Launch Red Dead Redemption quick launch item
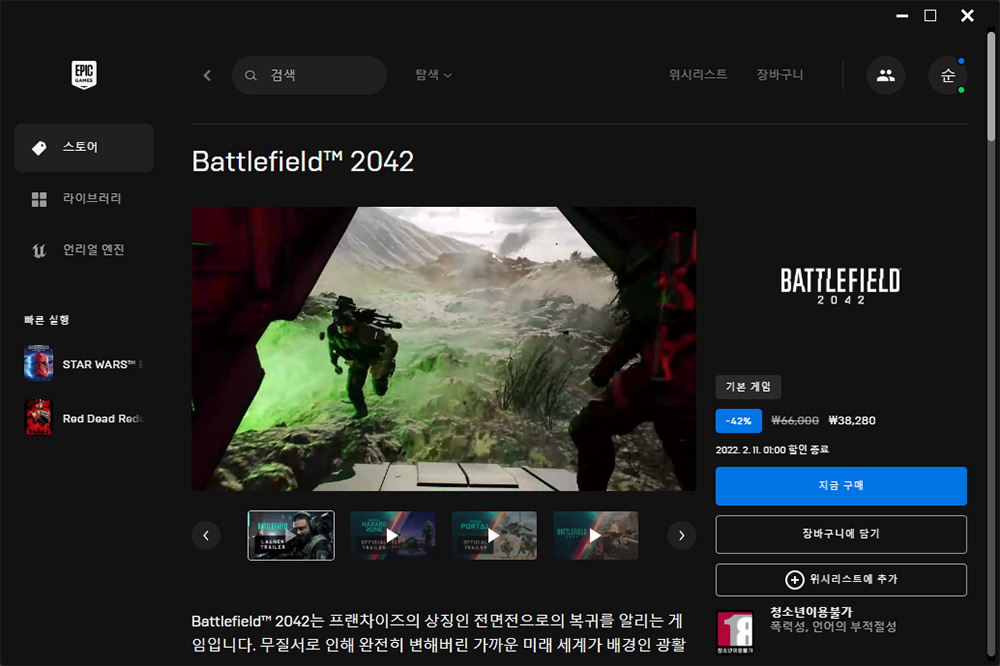This screenshot has width=1000, height=666. coord(84,418)
